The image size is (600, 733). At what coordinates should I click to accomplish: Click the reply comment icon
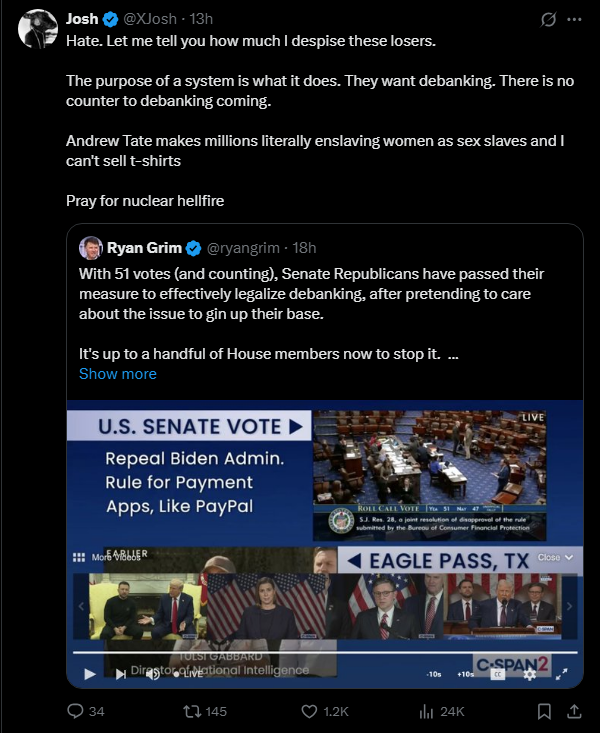(x=74, y=711)
